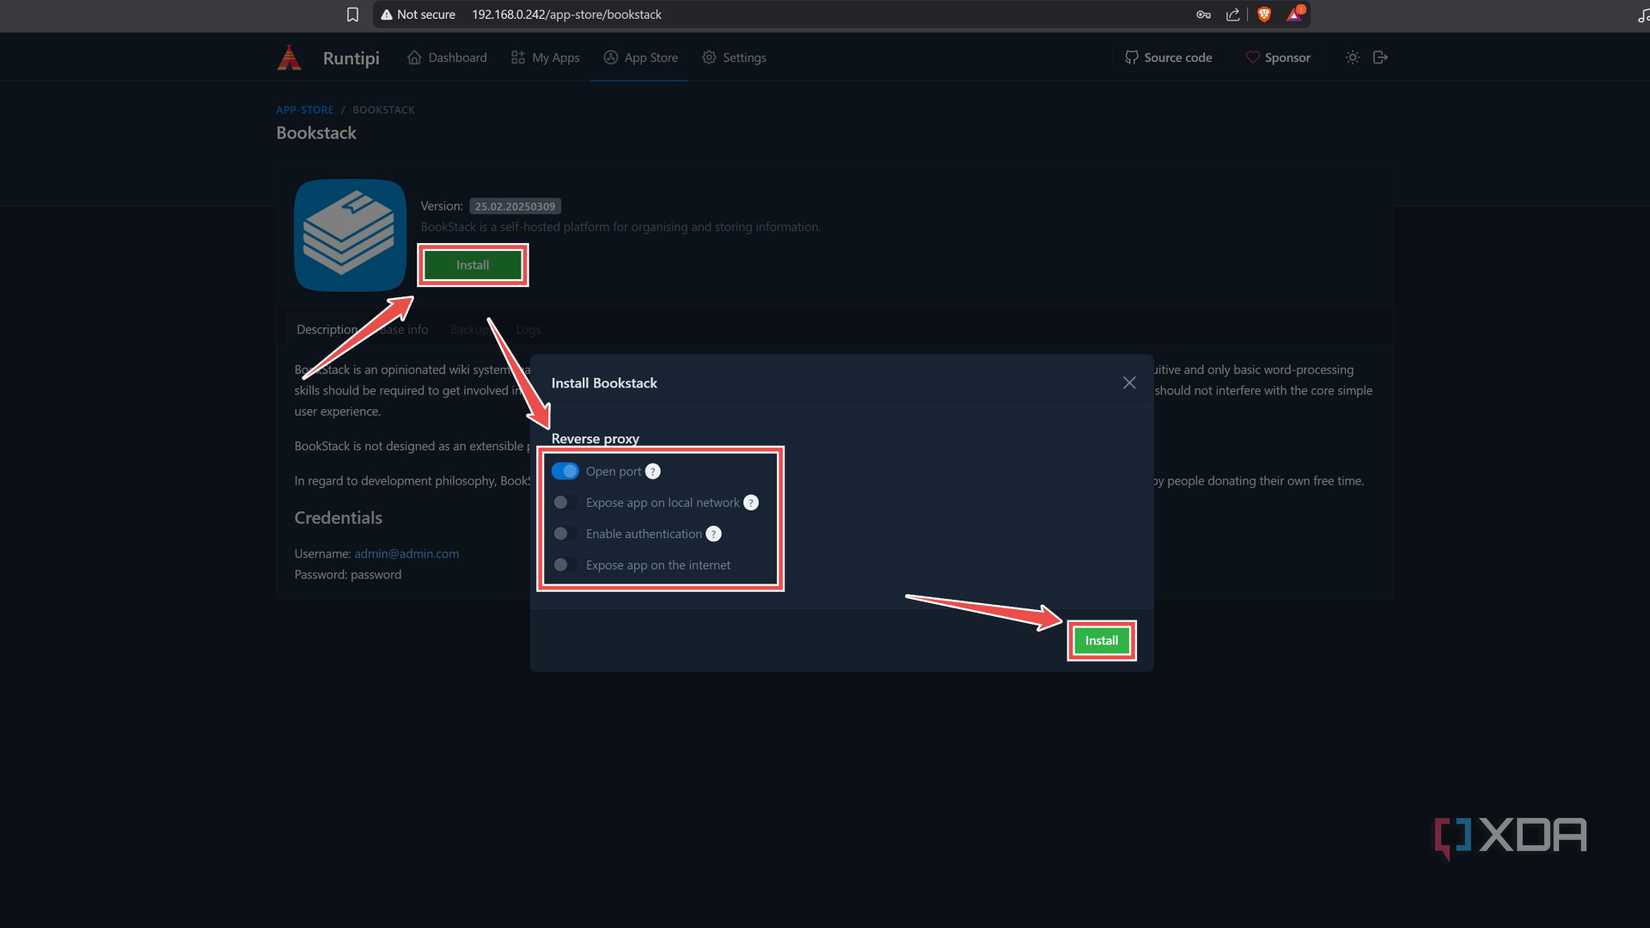Click the share icon in the address bar
1650x928 pixels.
[1233, 14]
